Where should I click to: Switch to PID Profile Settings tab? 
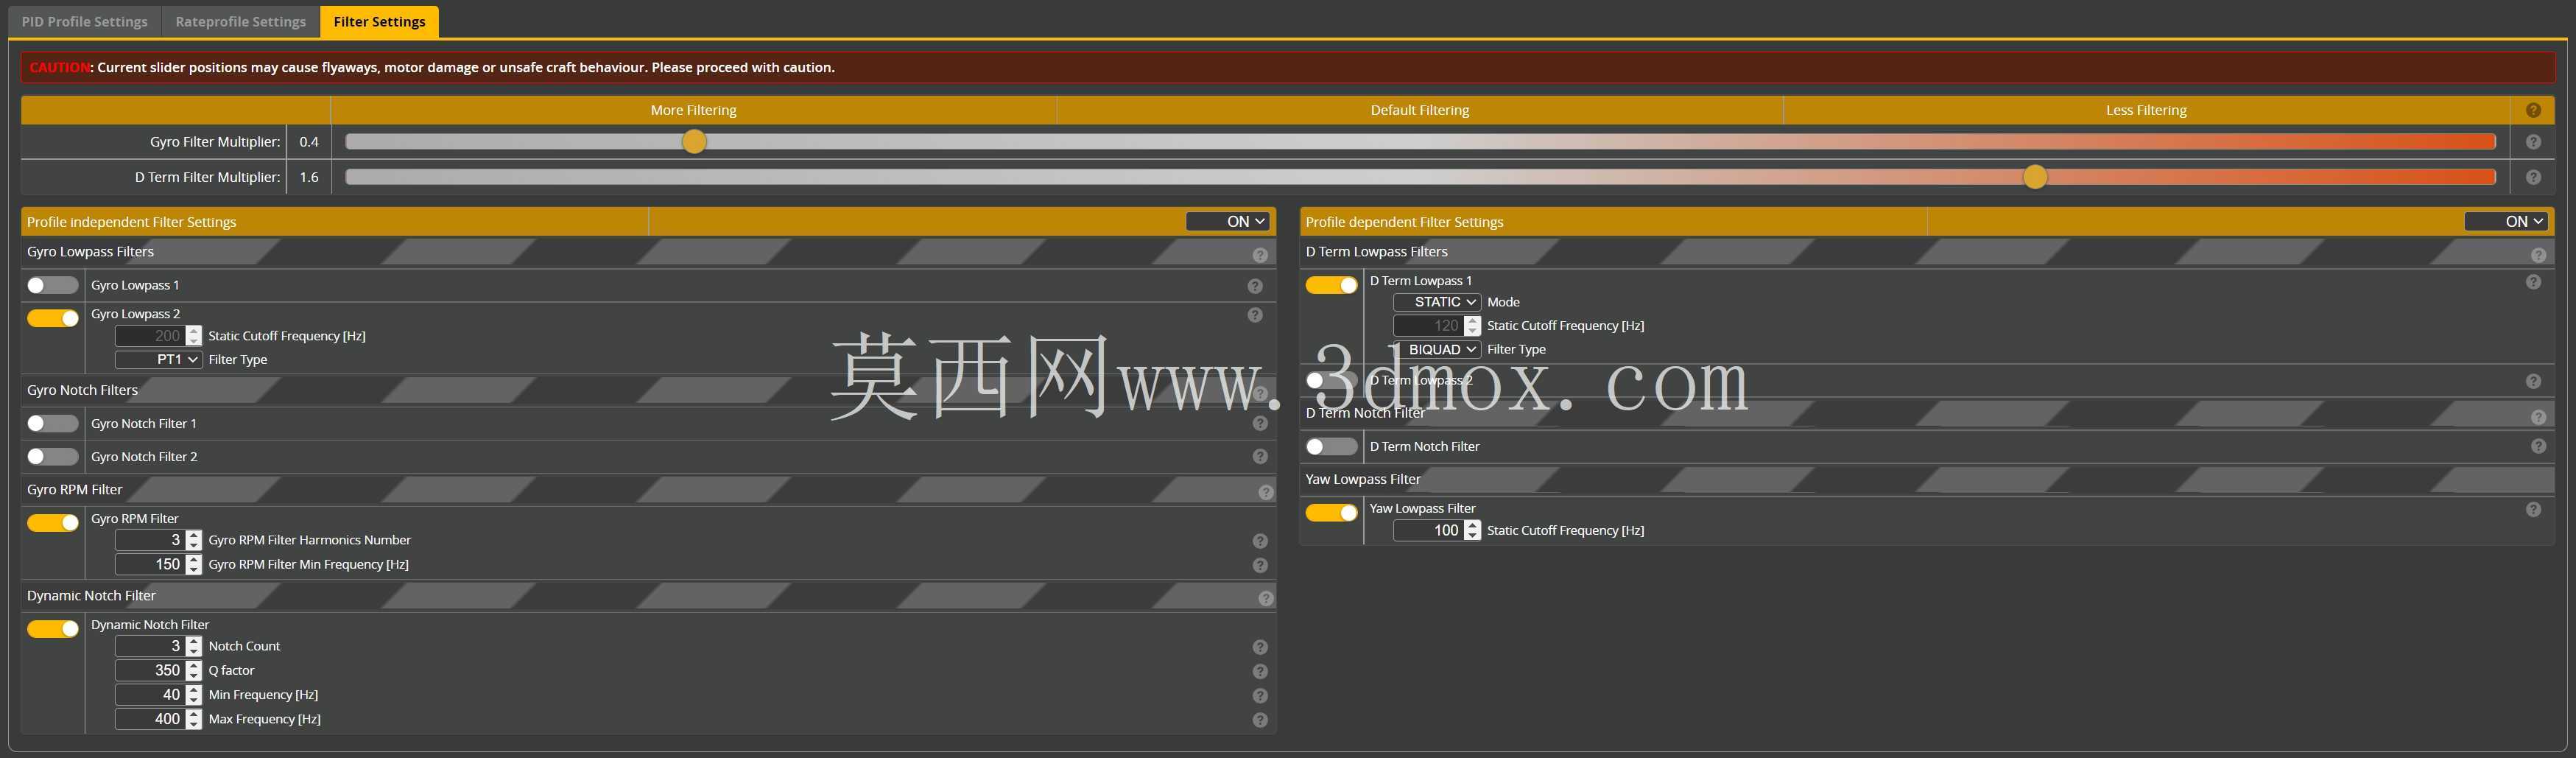[x=85, y=21]
